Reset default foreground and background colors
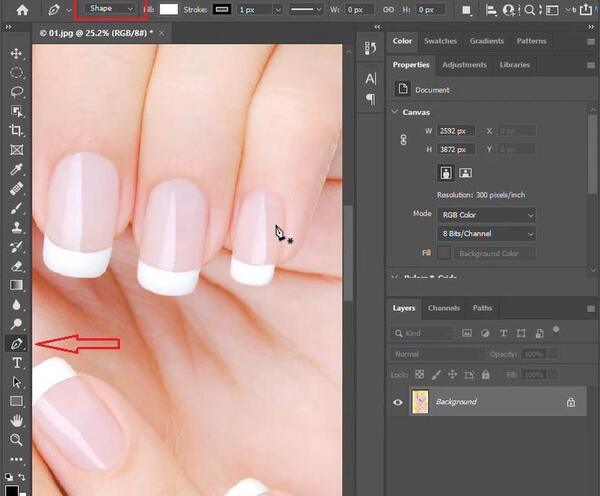 (x=8, y=477)
